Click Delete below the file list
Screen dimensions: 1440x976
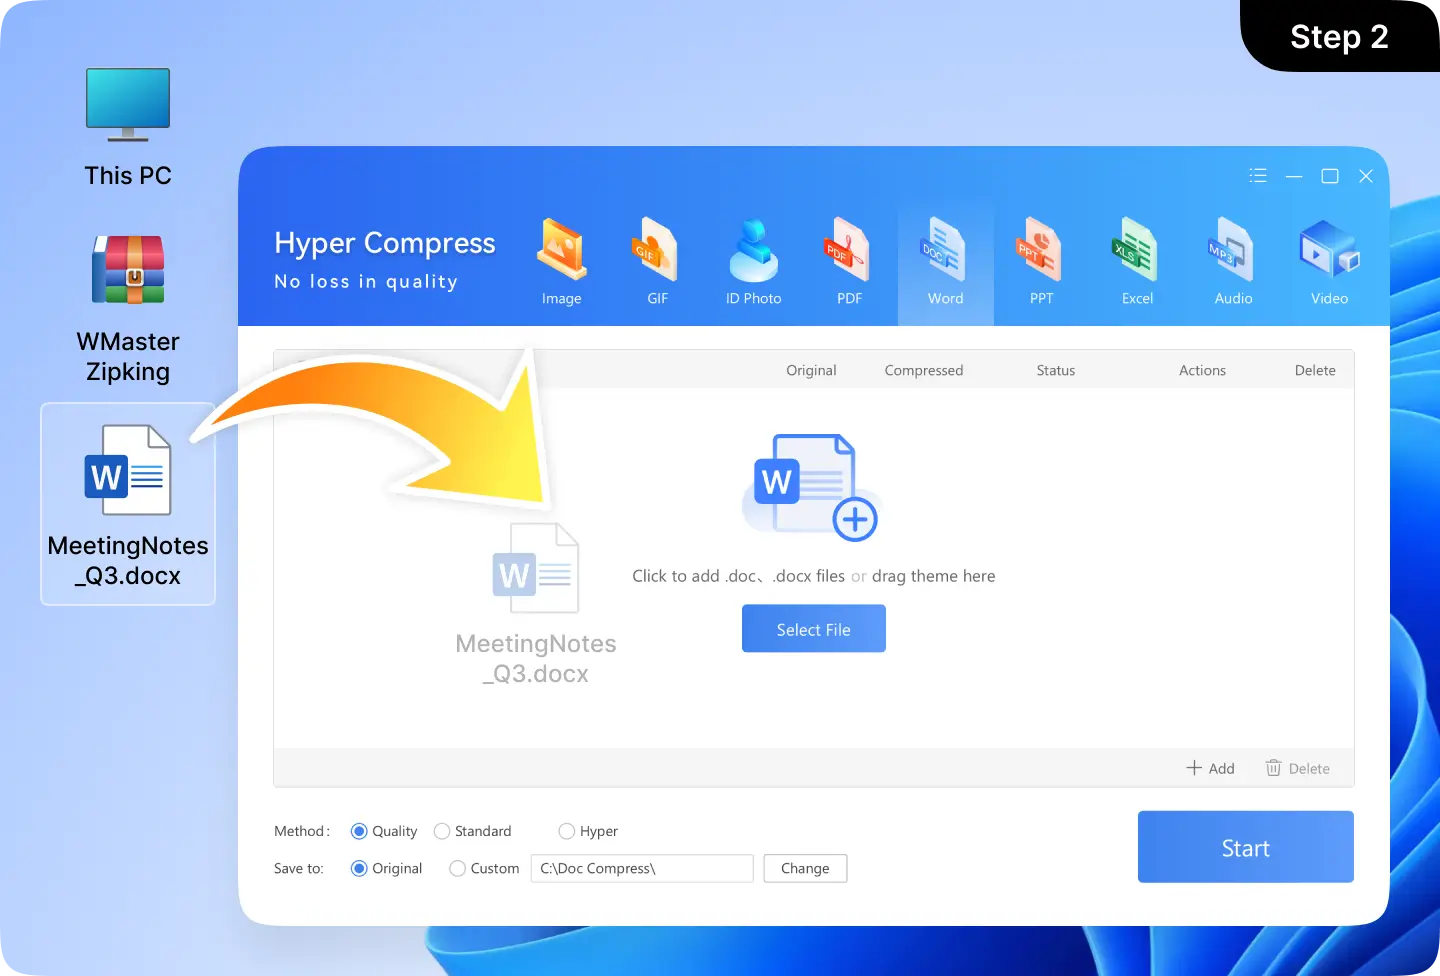tap(1298, 768)
